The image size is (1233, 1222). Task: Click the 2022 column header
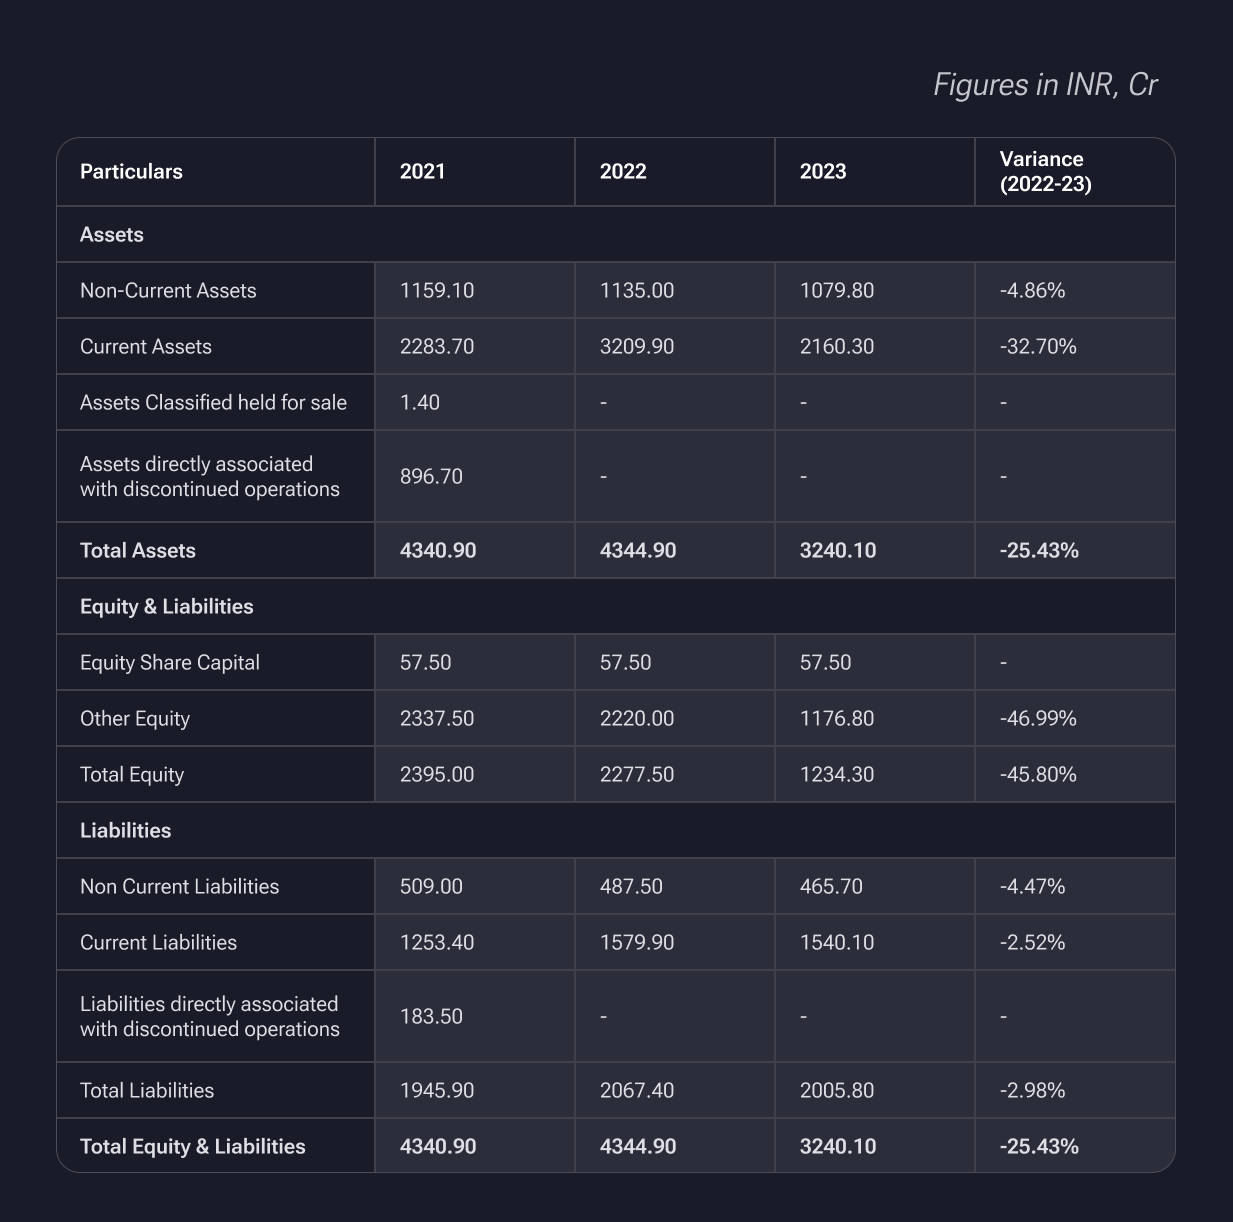[x=623, y=172]
